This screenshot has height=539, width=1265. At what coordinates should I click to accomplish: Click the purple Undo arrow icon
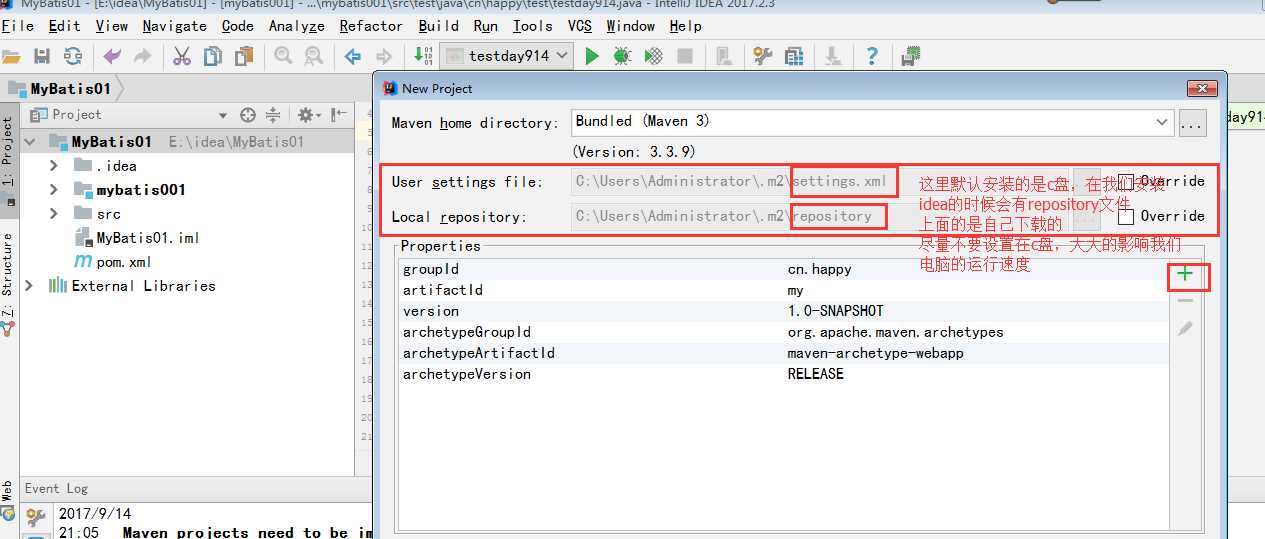[111, 56]
